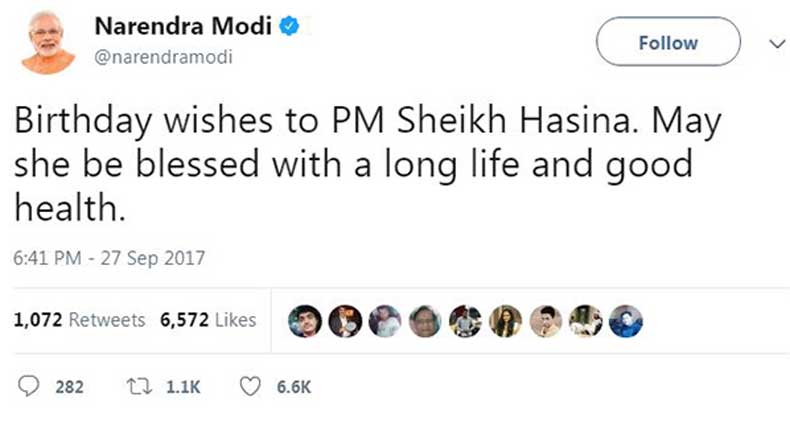Image resolution: width=790 pixels, height=425 pixels.
Task: Click the 282 reply count
Action: (69, 386)
